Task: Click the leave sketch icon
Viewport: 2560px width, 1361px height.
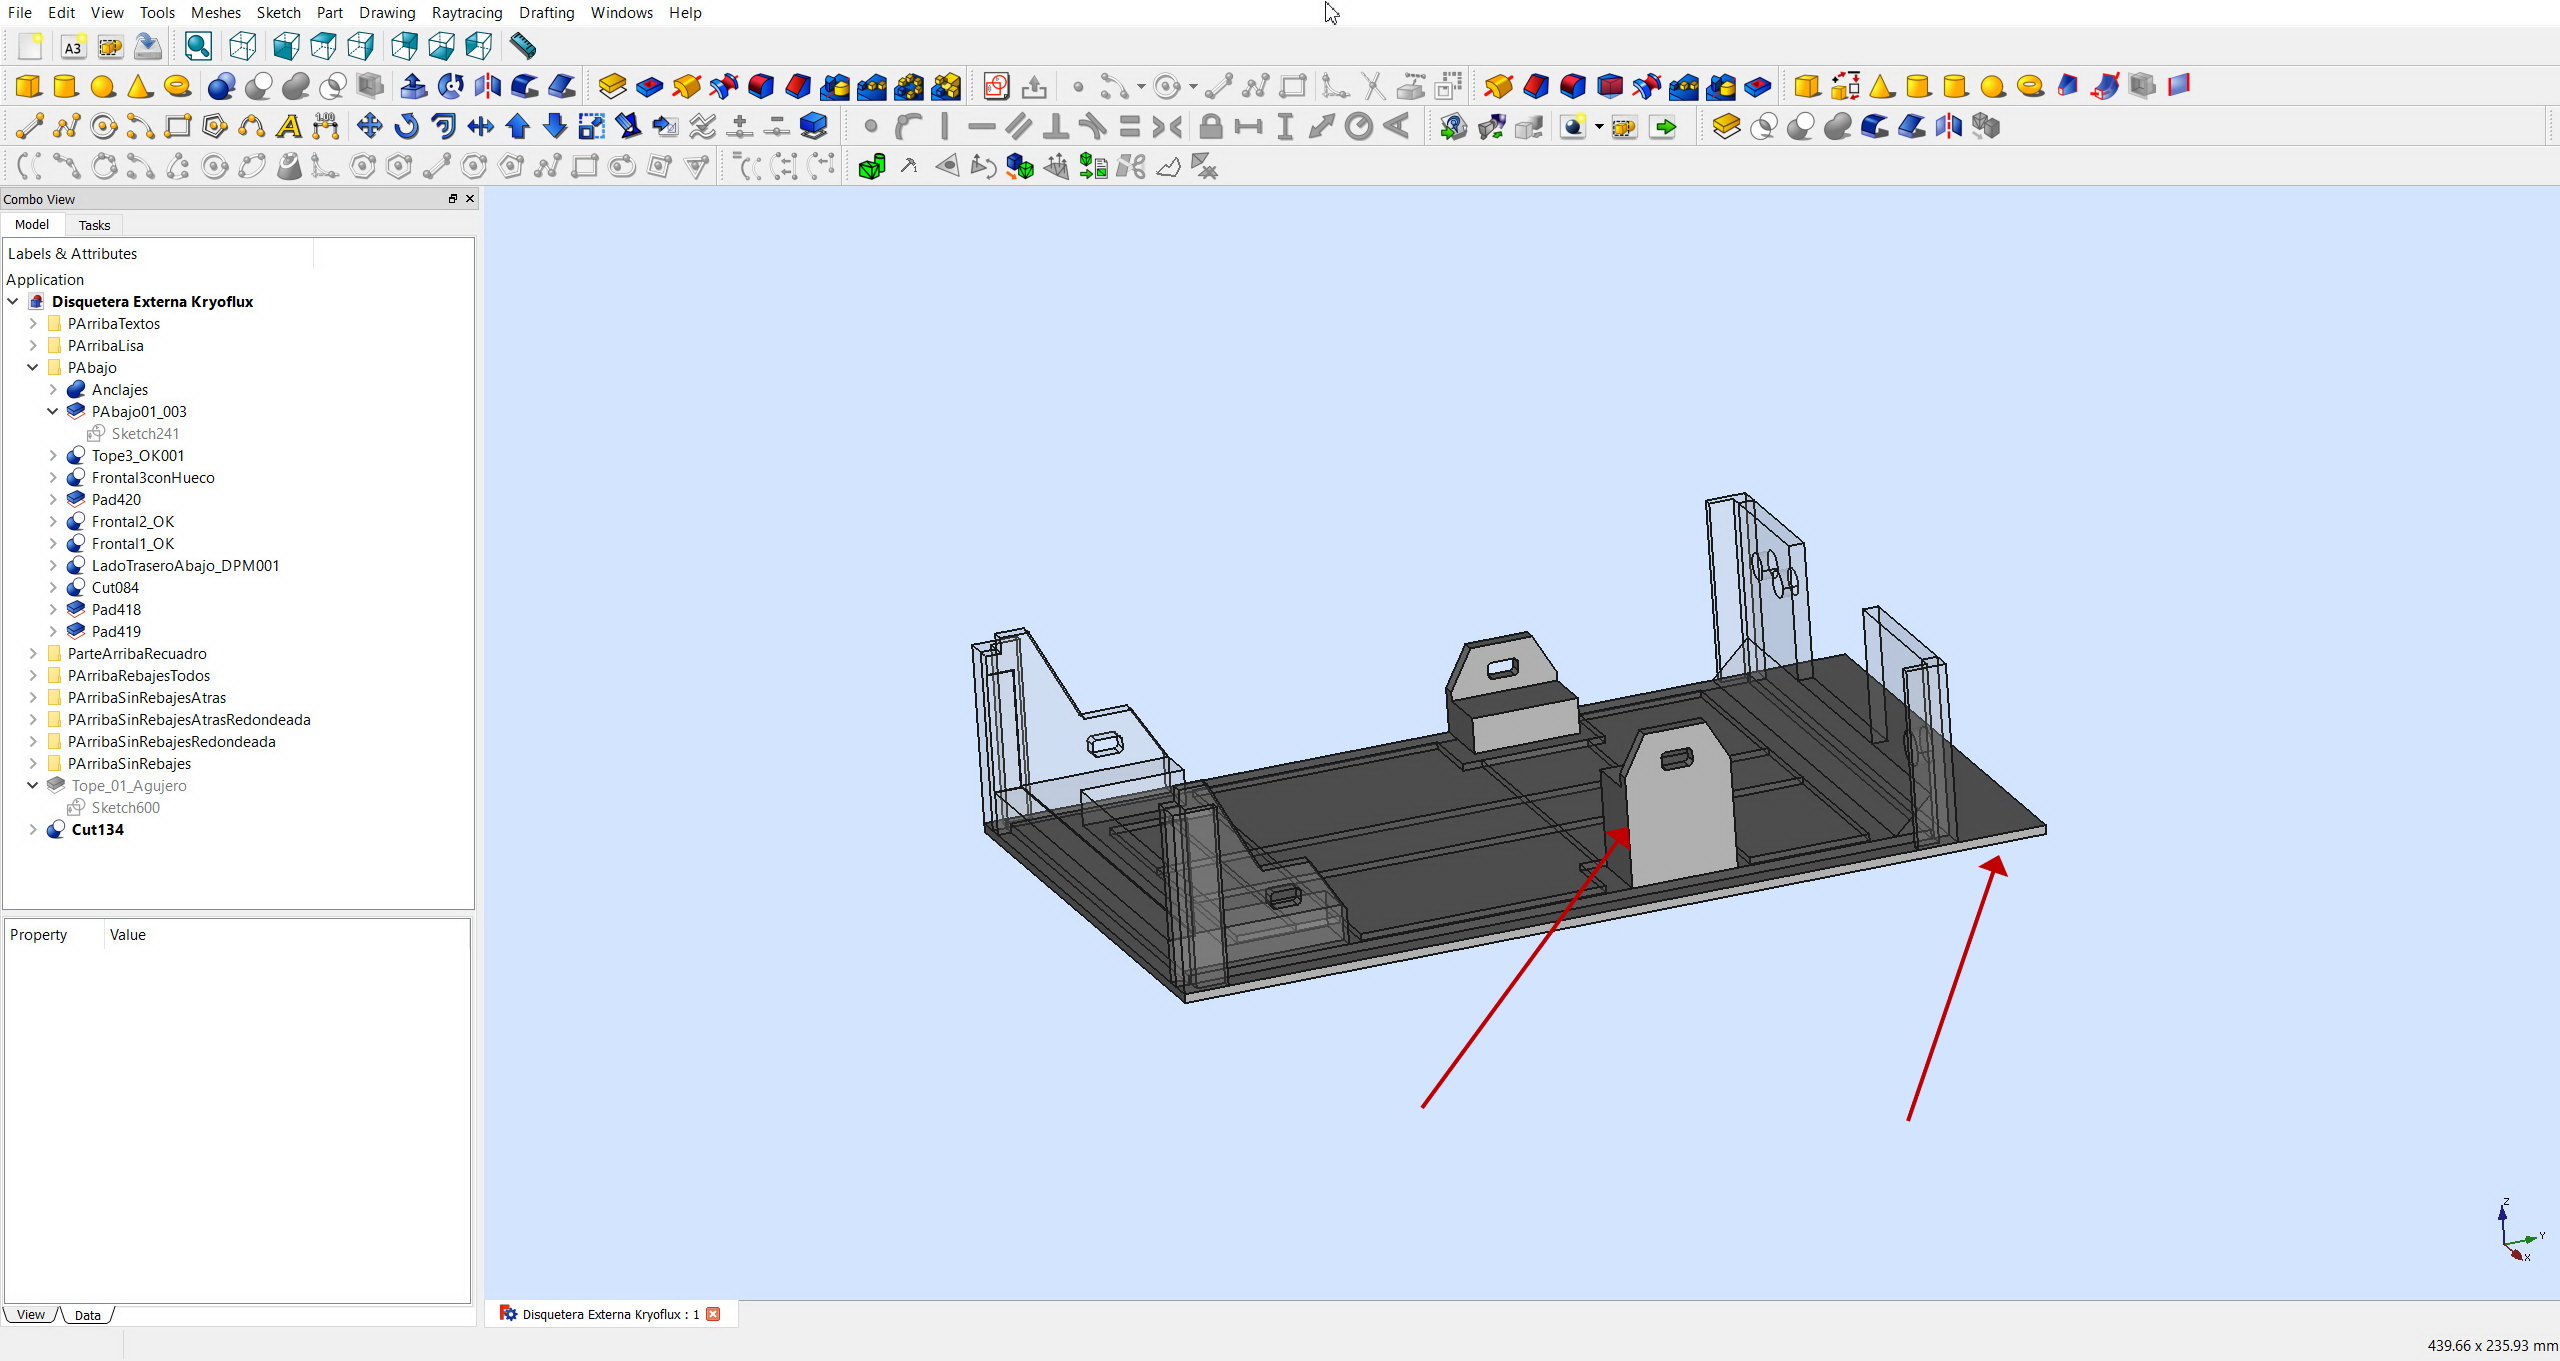Action: (1034, 86)
